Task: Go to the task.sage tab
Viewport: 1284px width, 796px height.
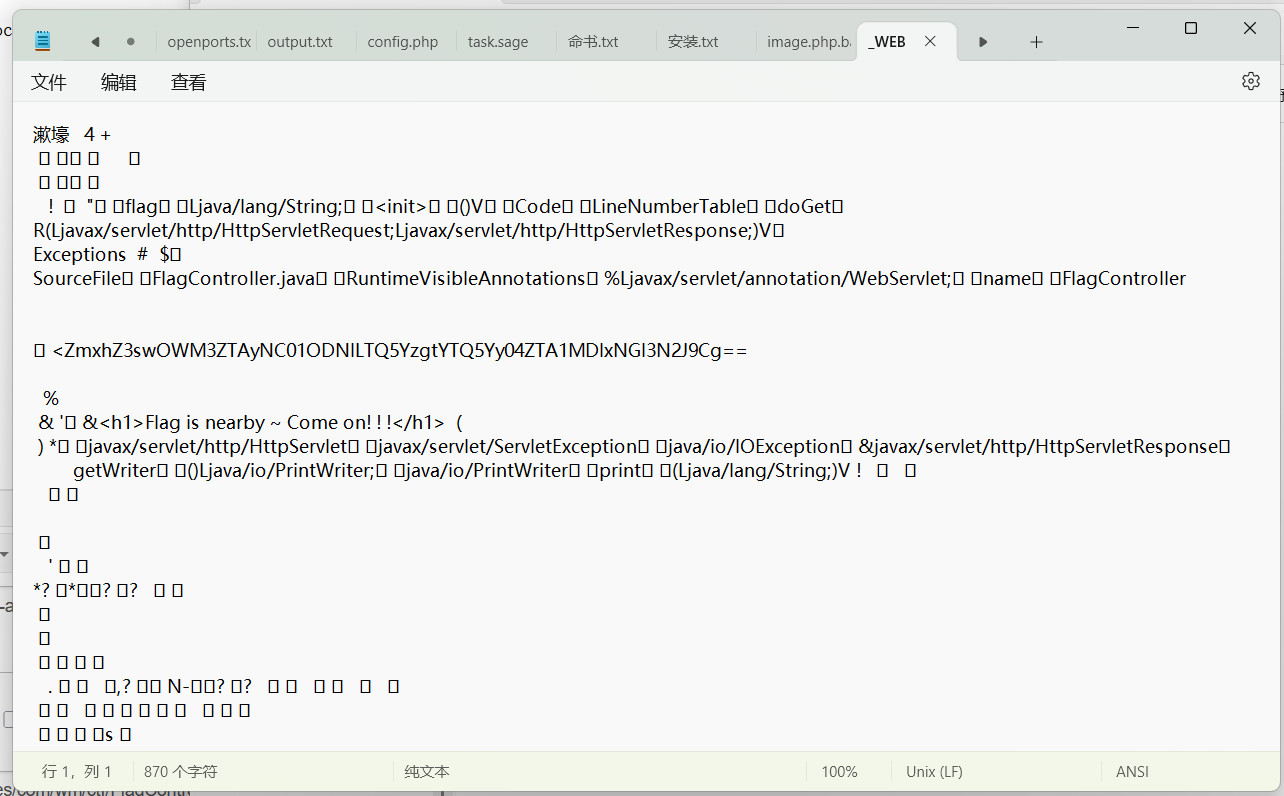Action: click(x=497, y=42)
